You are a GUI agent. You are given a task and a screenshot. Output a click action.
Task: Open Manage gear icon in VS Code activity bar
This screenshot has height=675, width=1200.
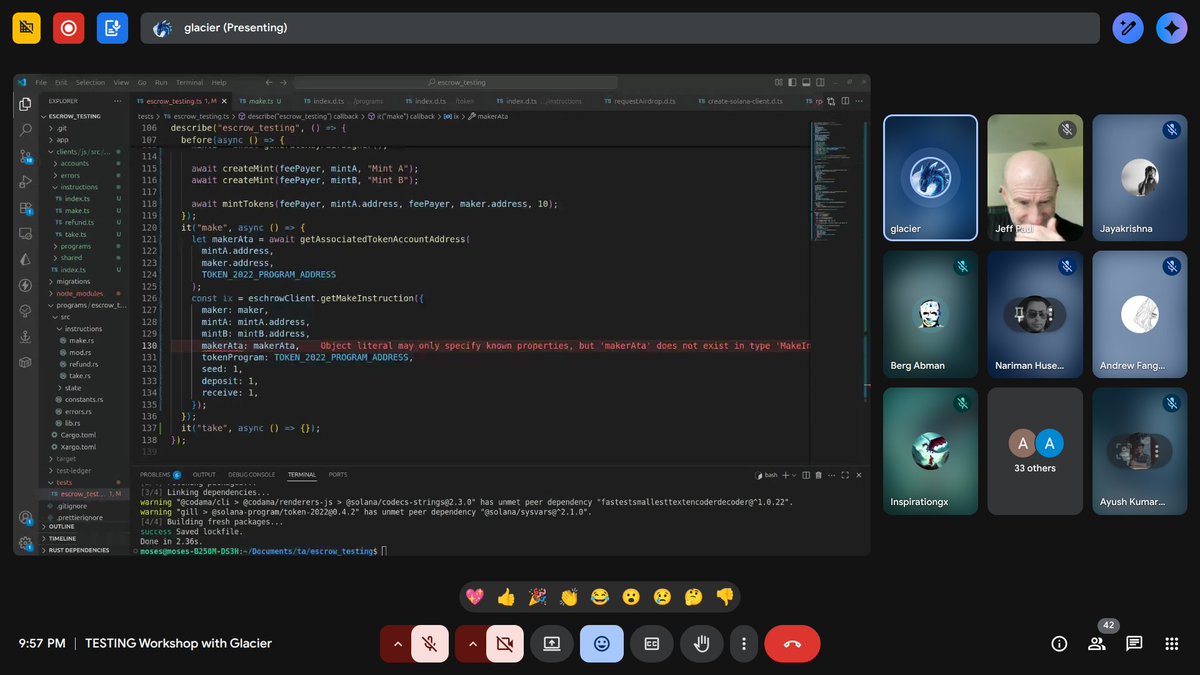click(25, 543)
